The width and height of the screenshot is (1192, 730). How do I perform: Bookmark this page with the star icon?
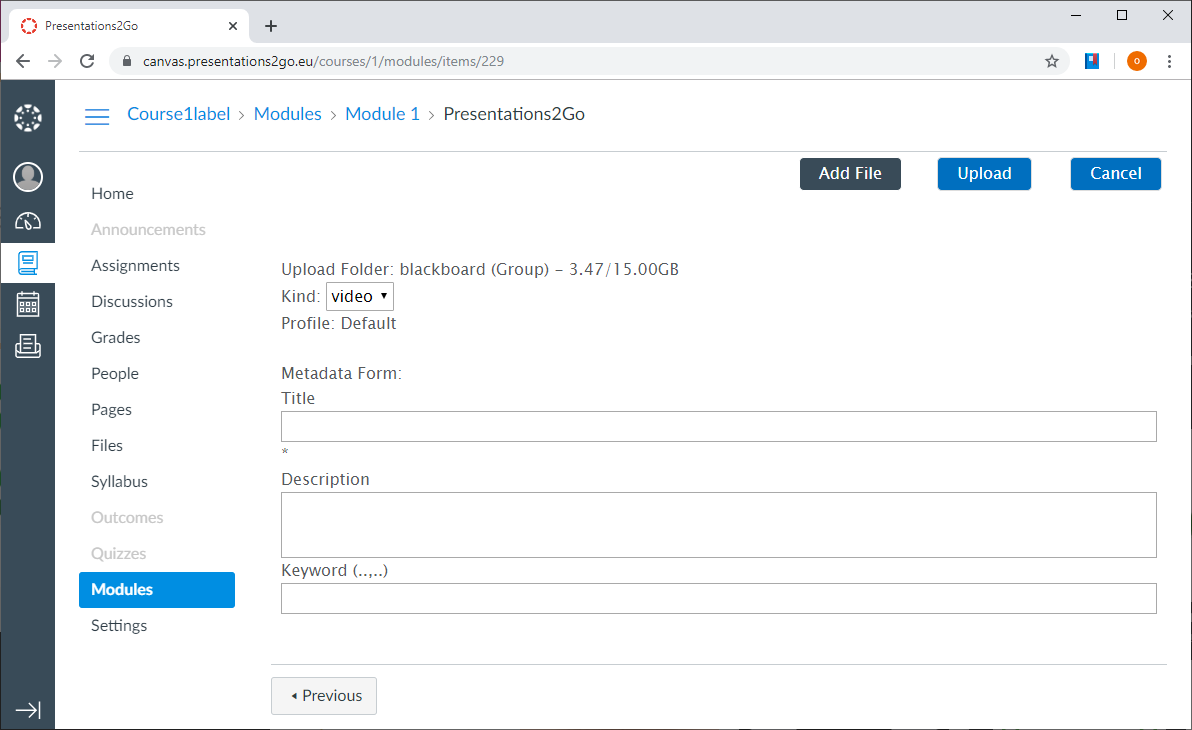(x=1051, y=61)
